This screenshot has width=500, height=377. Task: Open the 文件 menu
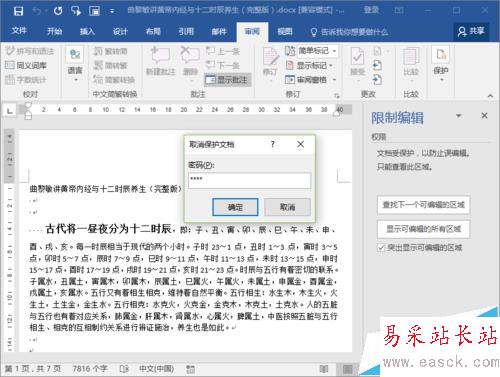pyautogui.click(x=19, y=31)
